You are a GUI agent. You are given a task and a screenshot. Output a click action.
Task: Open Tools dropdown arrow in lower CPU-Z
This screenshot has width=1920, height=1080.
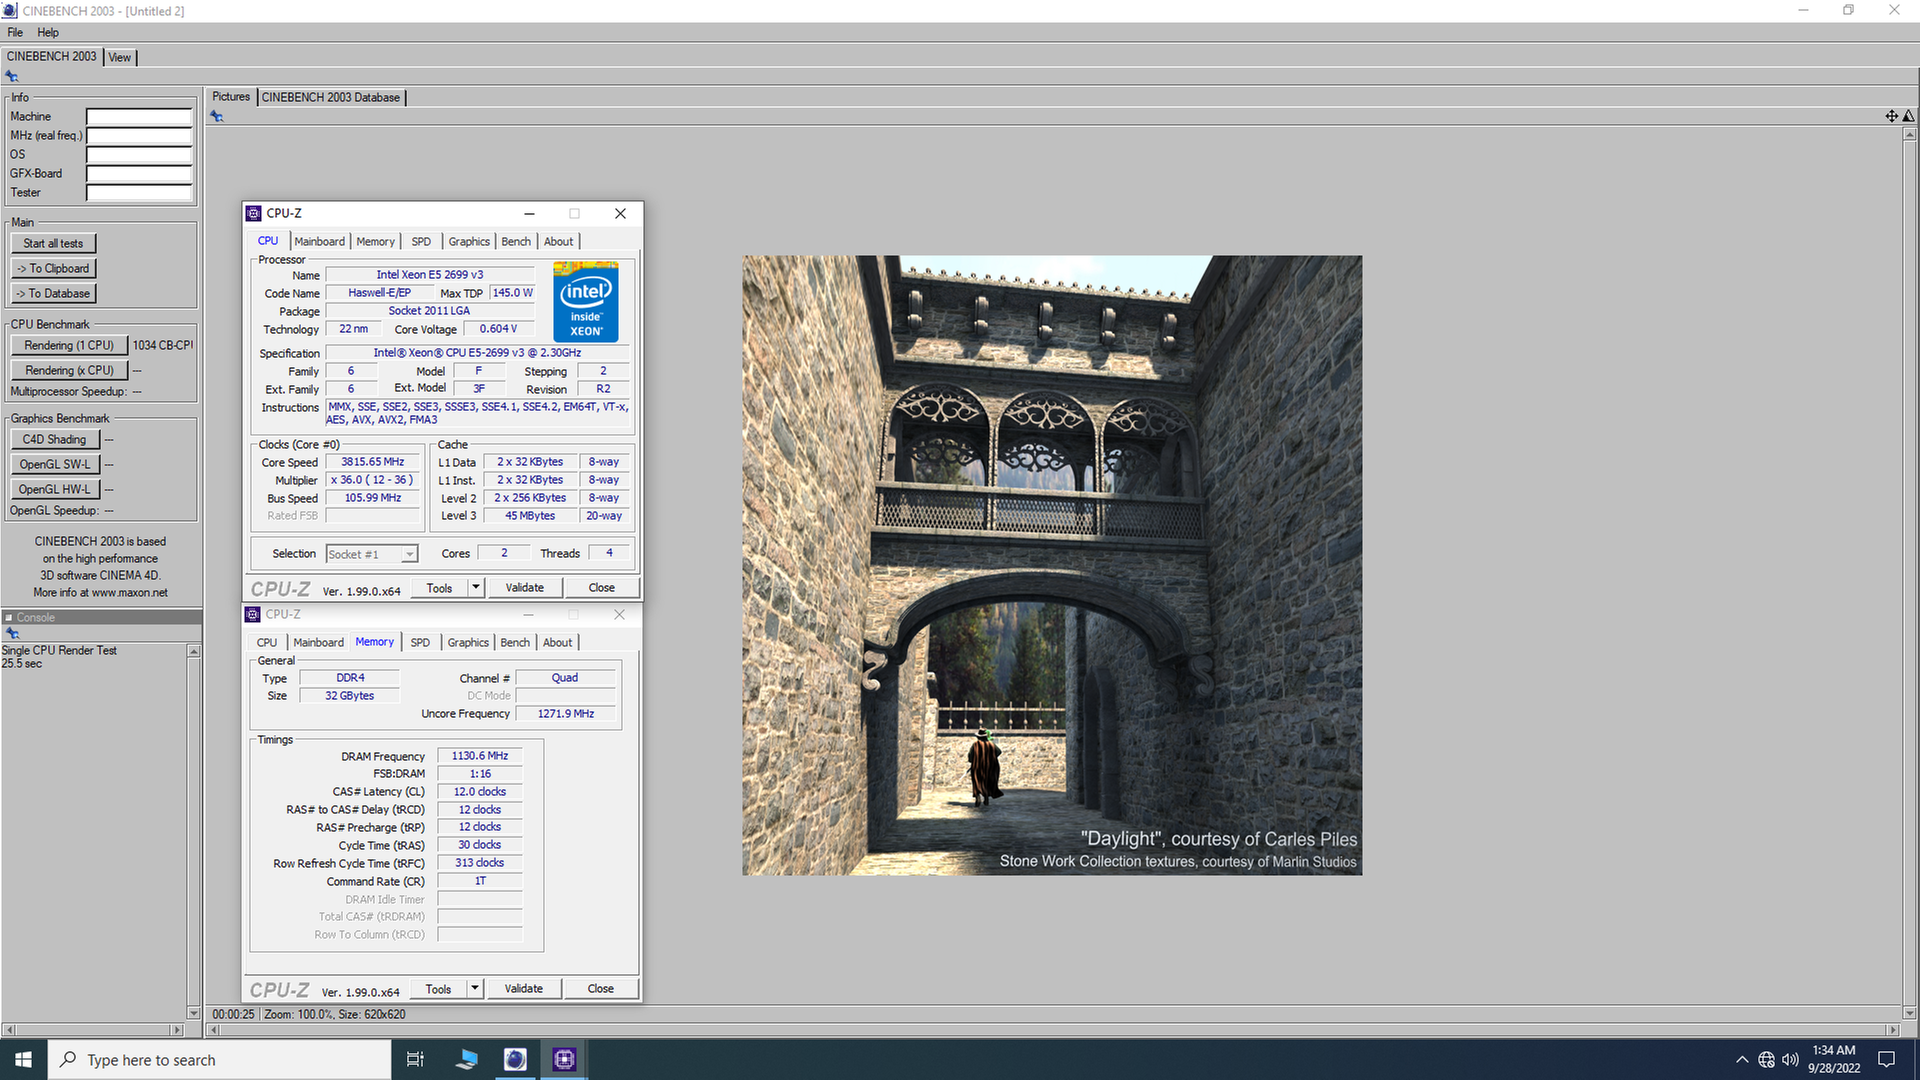(x=475, y=989)
